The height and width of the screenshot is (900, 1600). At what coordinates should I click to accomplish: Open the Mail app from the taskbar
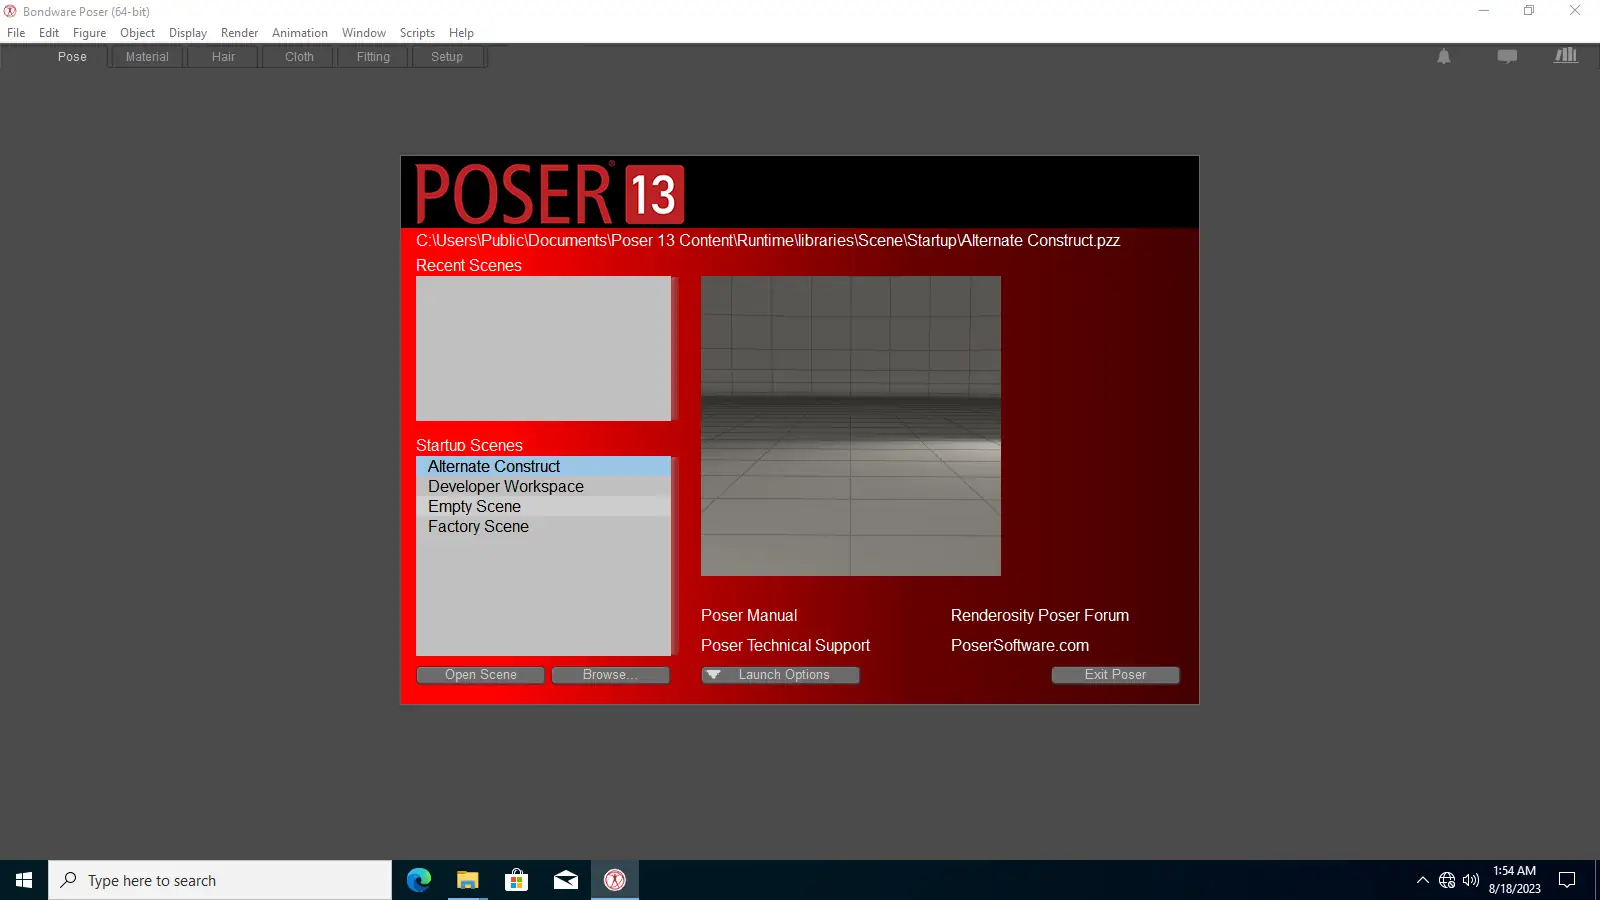coord(566,880)
